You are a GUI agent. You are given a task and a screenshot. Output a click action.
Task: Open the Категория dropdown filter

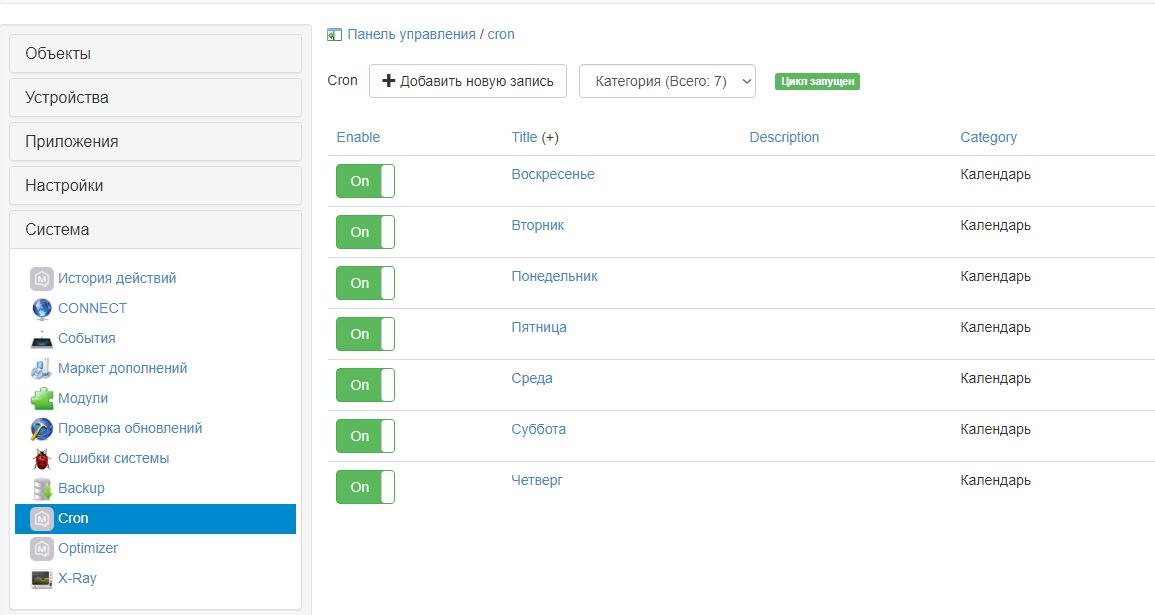[667, 82]
